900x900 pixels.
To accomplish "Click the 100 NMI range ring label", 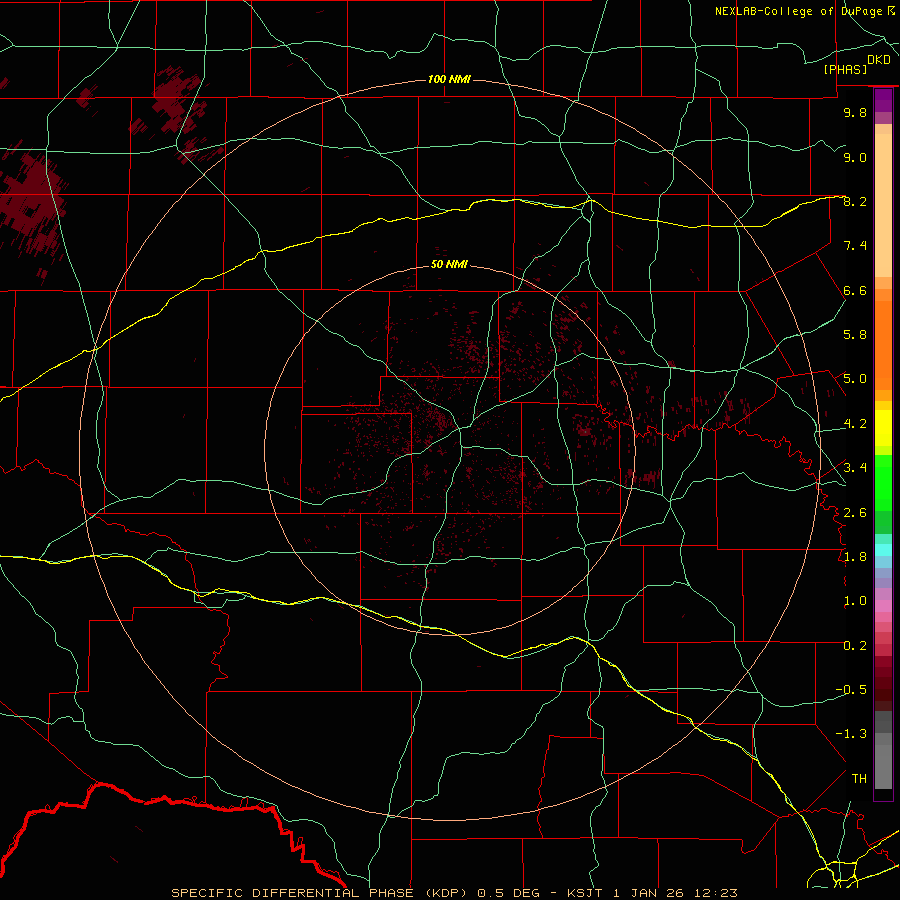I will point(449,79).
